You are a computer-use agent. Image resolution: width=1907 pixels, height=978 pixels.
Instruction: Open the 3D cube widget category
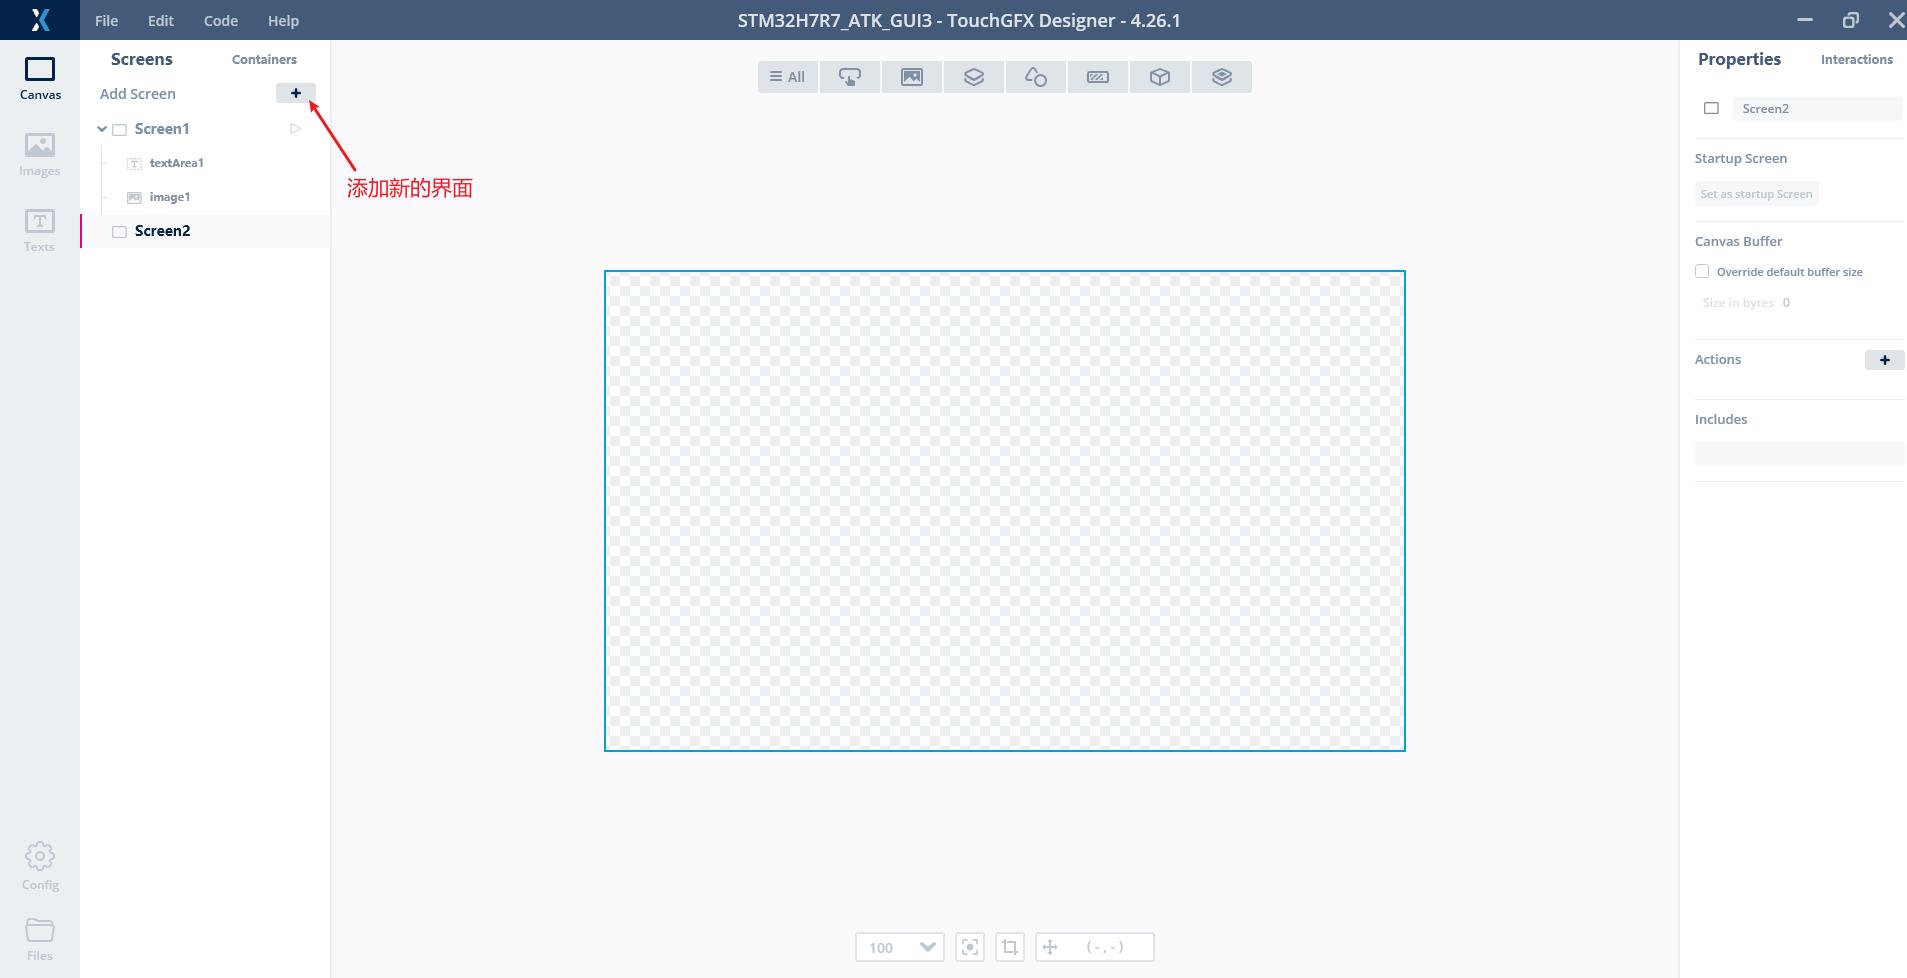[1160, 77]
